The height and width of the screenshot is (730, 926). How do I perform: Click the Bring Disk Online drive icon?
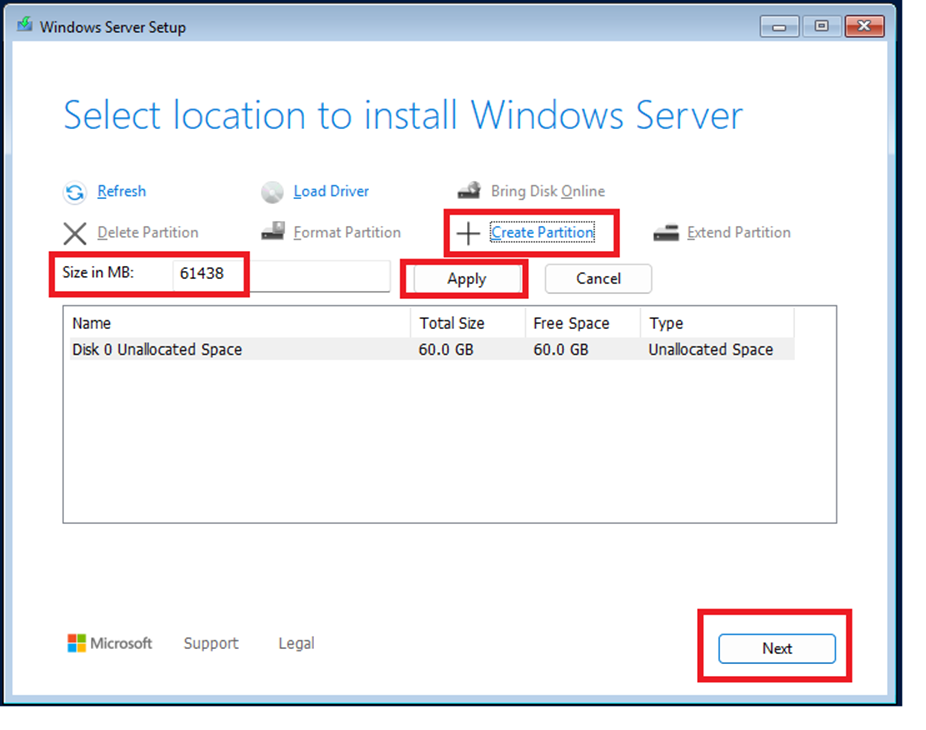[x=470, y=191]
